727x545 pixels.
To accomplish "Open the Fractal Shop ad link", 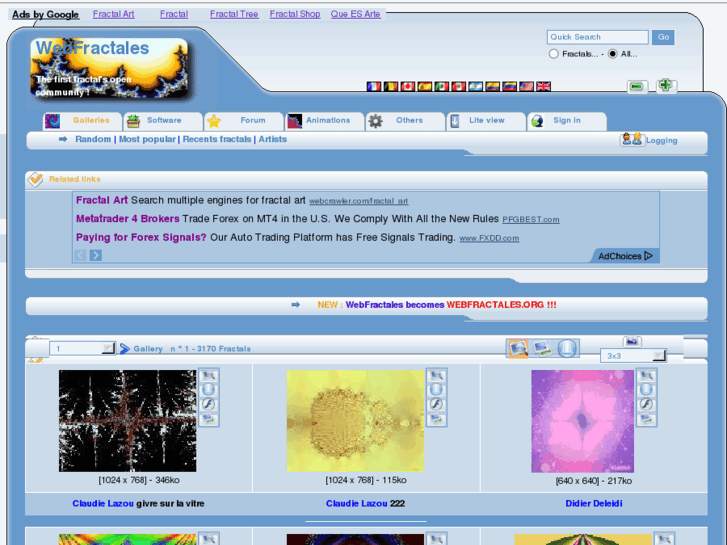I will click(295, 14).
